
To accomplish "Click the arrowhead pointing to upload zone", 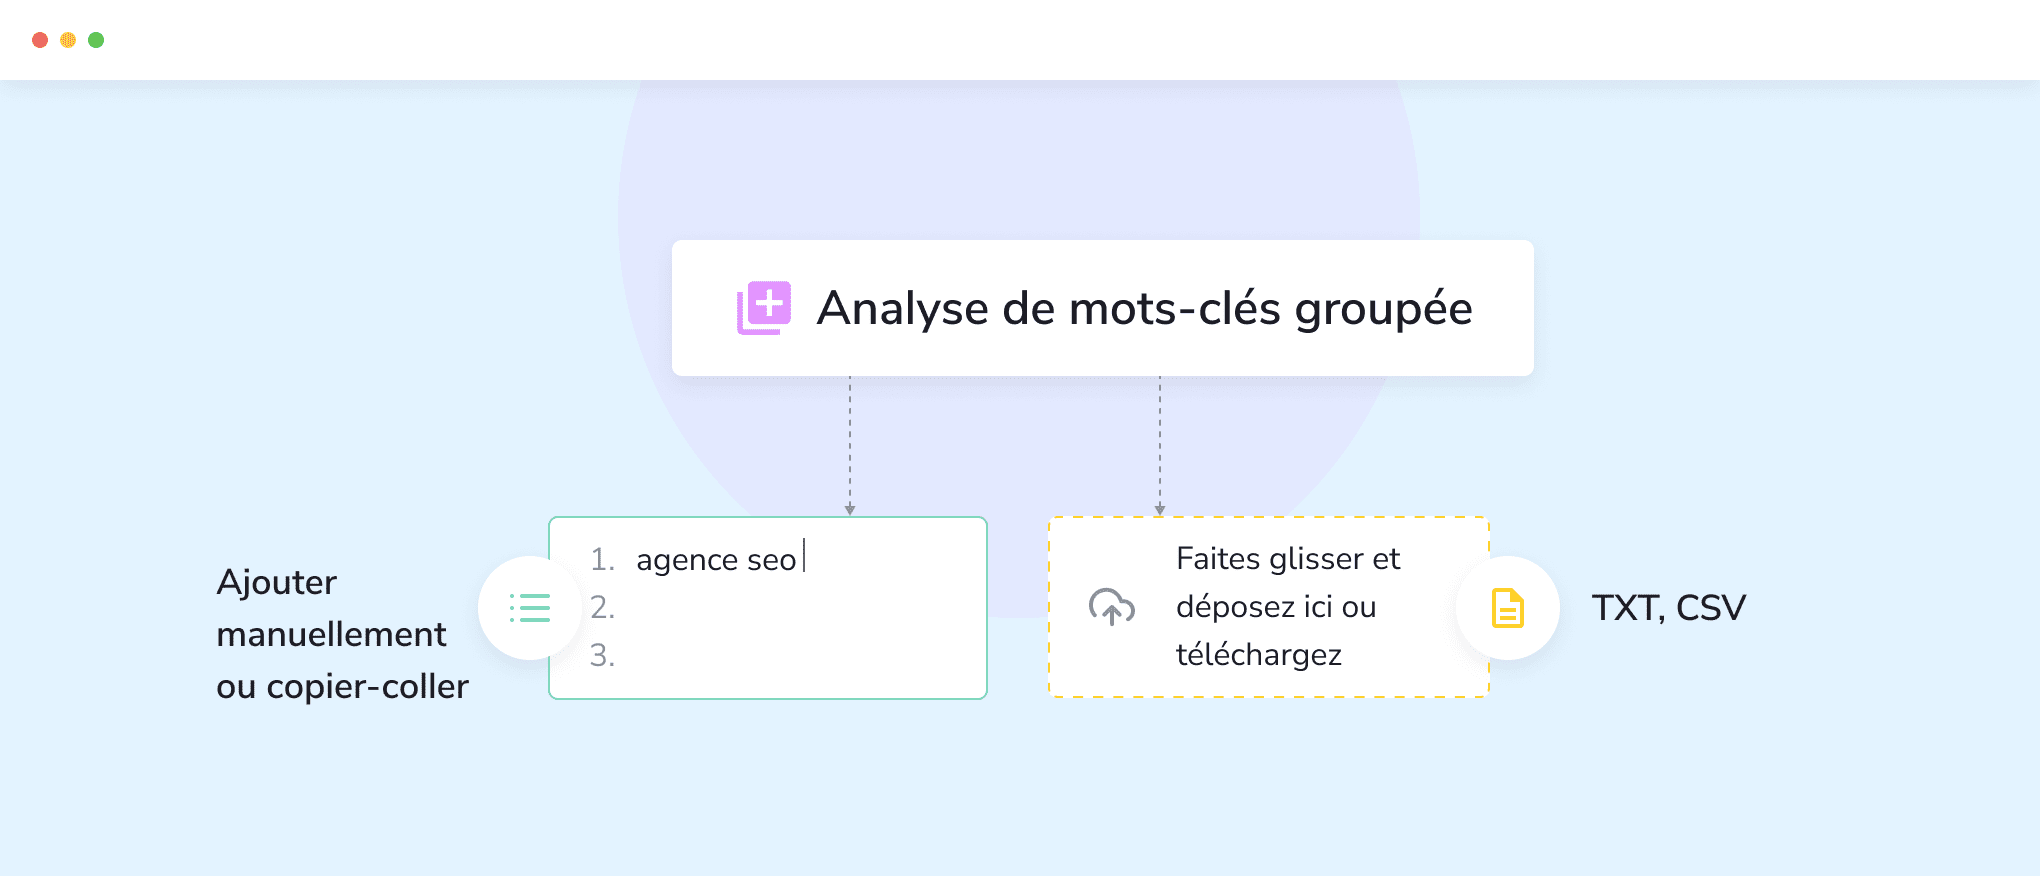I will tap(1160, 510).
